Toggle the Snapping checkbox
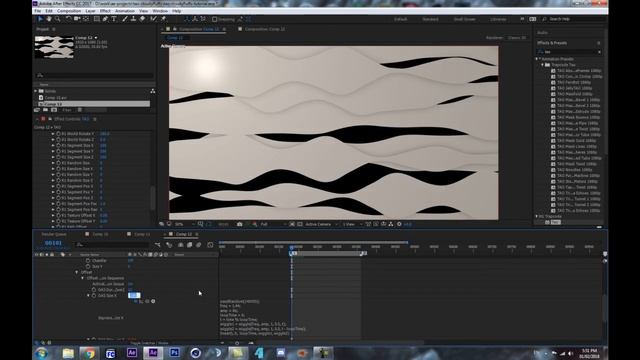The width and height of the screenshot is (640, 360). [x=215, y=19]
